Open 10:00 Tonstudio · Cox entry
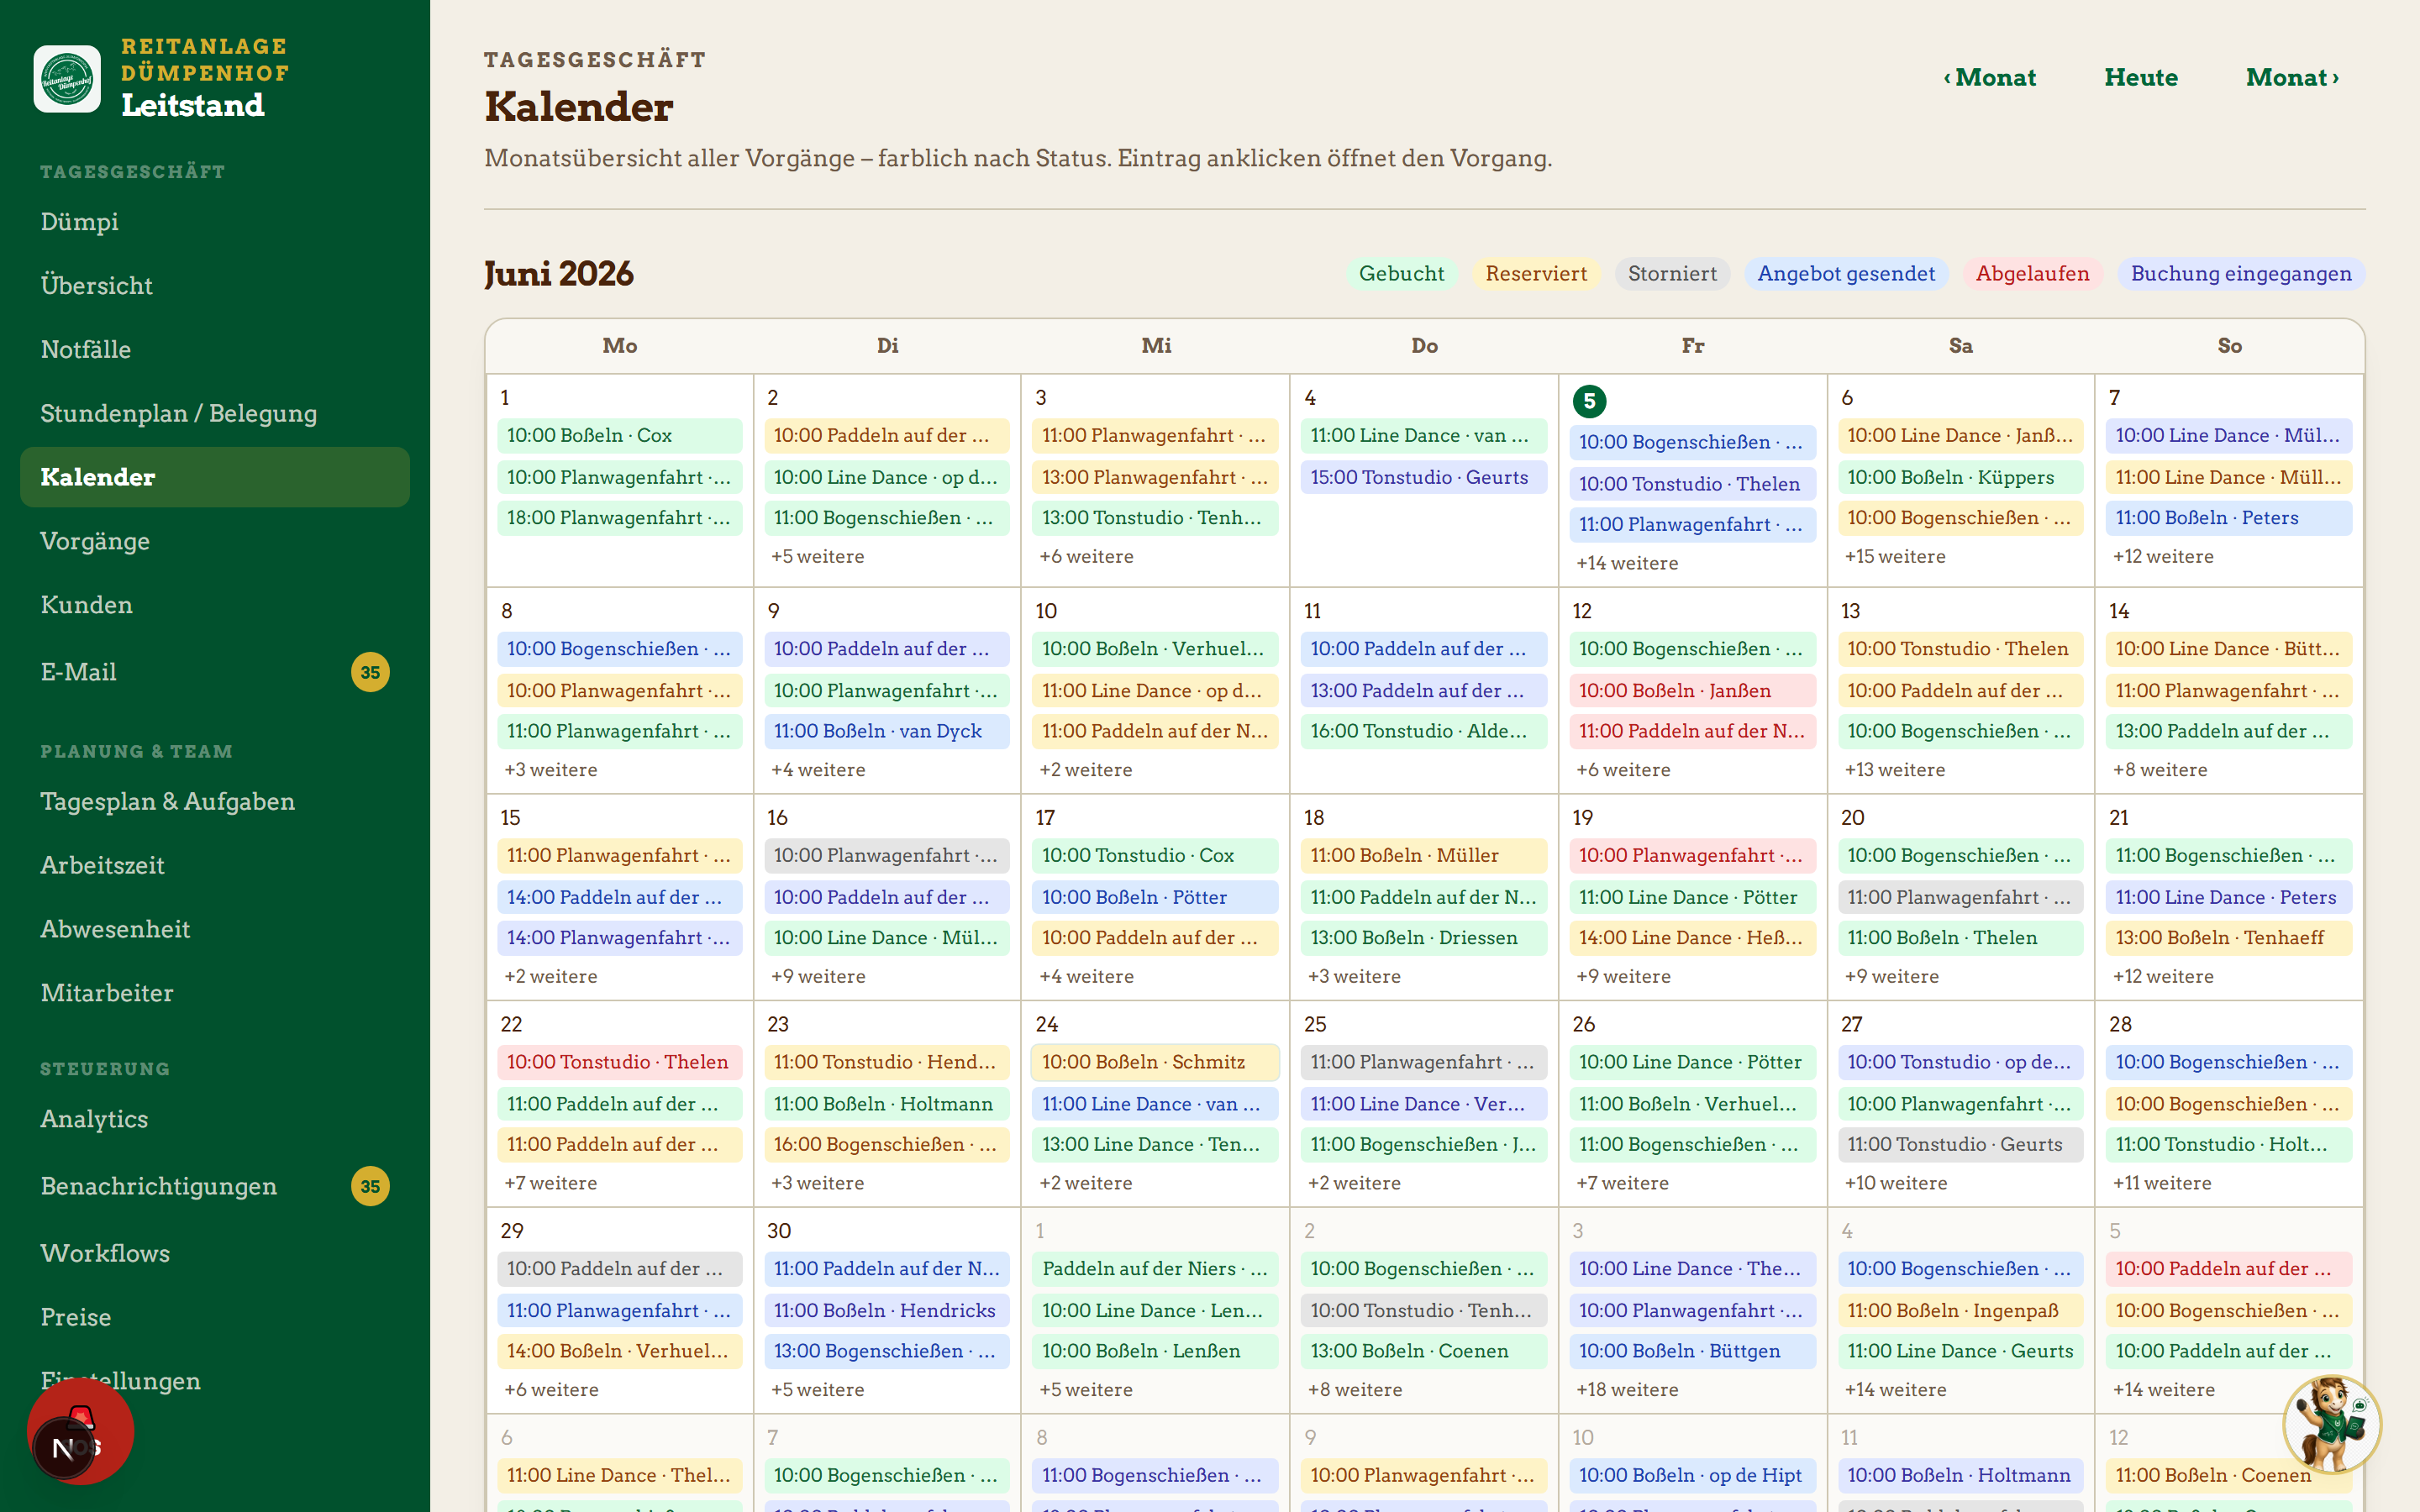The height and width of the screenshot is (1512, 2420). pyautogui.click(x=1155, y=856)
